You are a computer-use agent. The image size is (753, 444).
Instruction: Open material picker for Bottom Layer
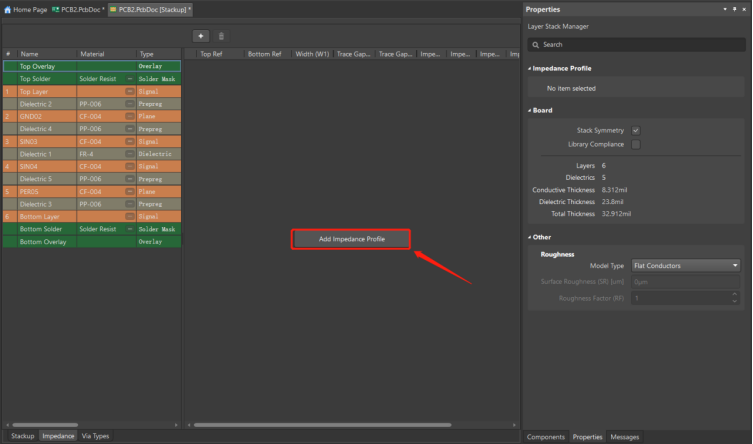129,216
